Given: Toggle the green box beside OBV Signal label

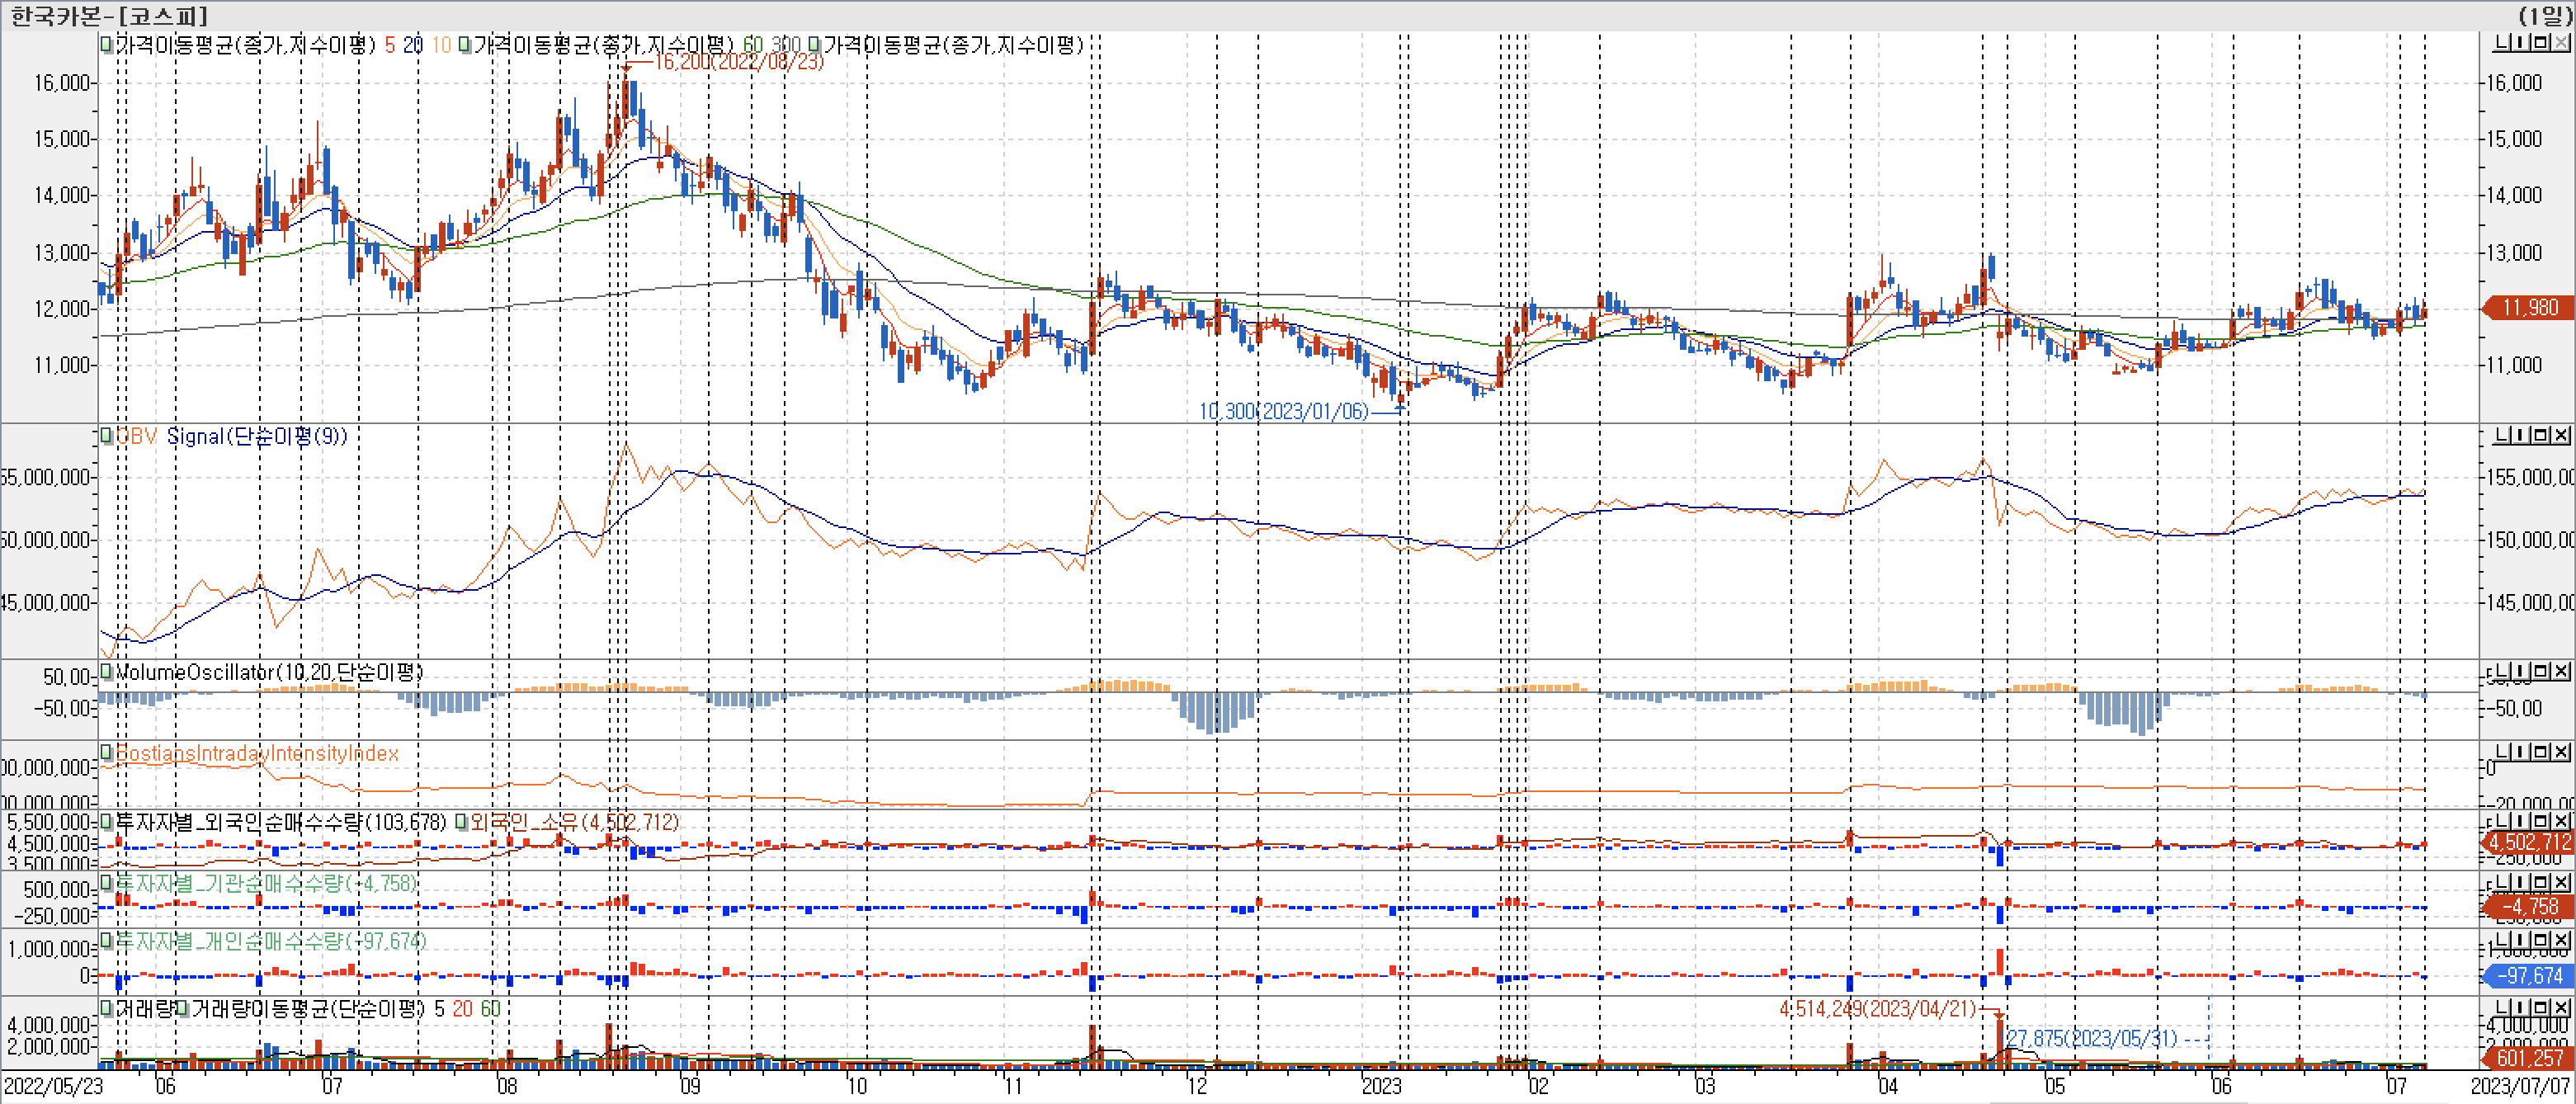Looking at the screenshot, I should (106, 436).
